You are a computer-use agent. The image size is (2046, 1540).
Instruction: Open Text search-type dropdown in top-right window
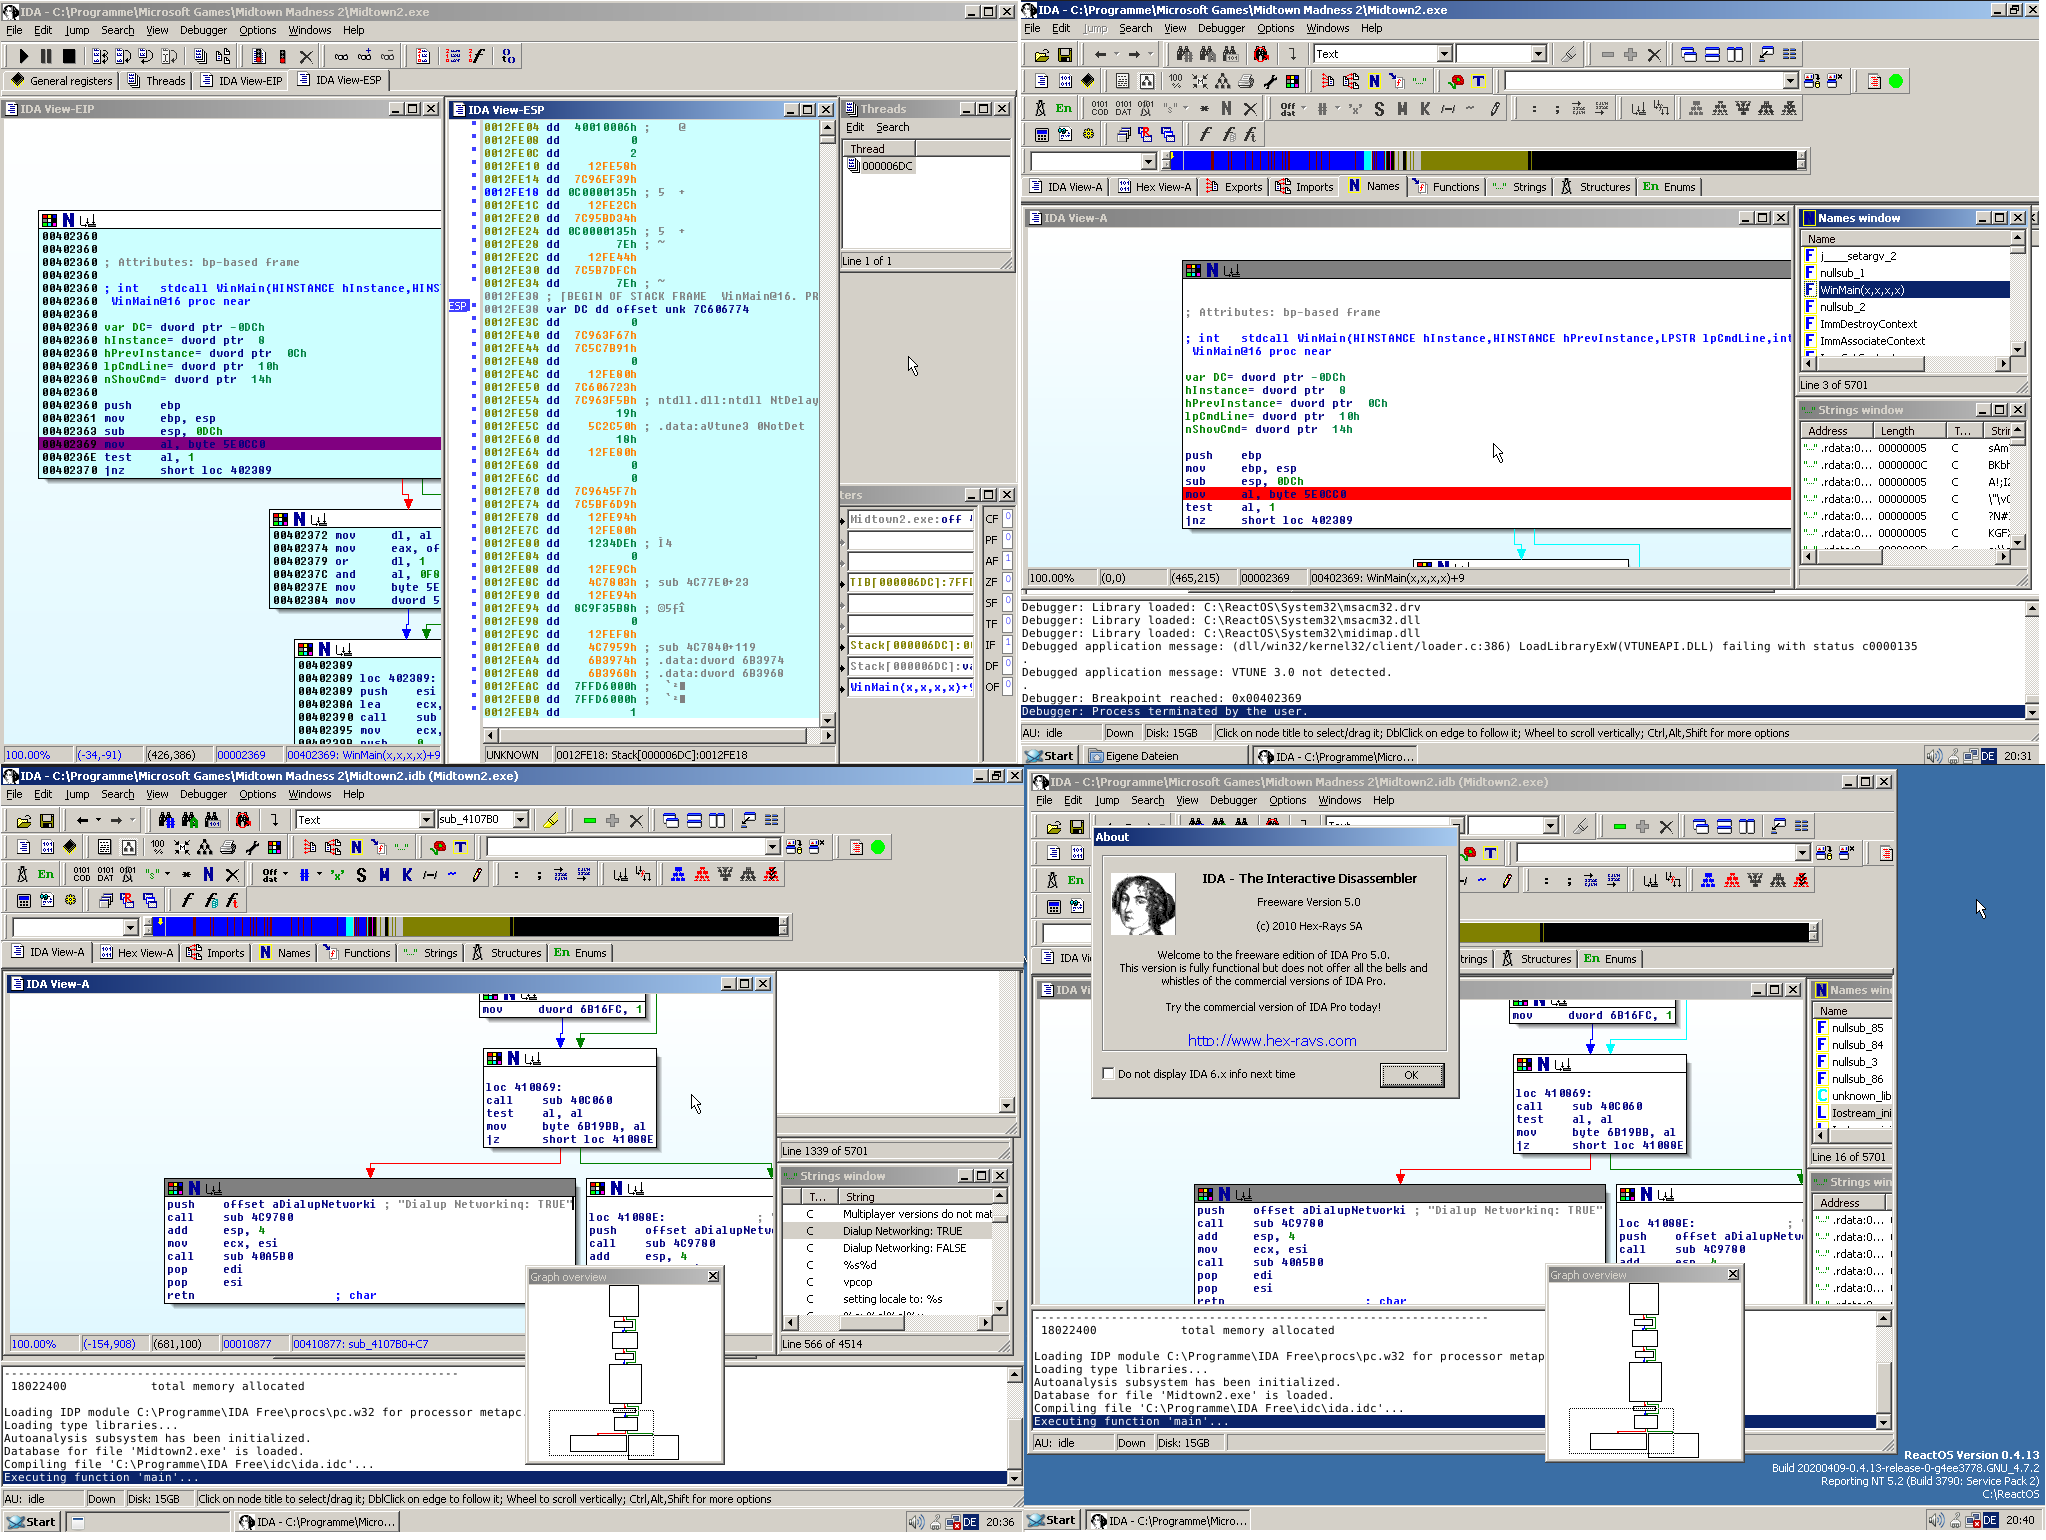point(1444,54)
